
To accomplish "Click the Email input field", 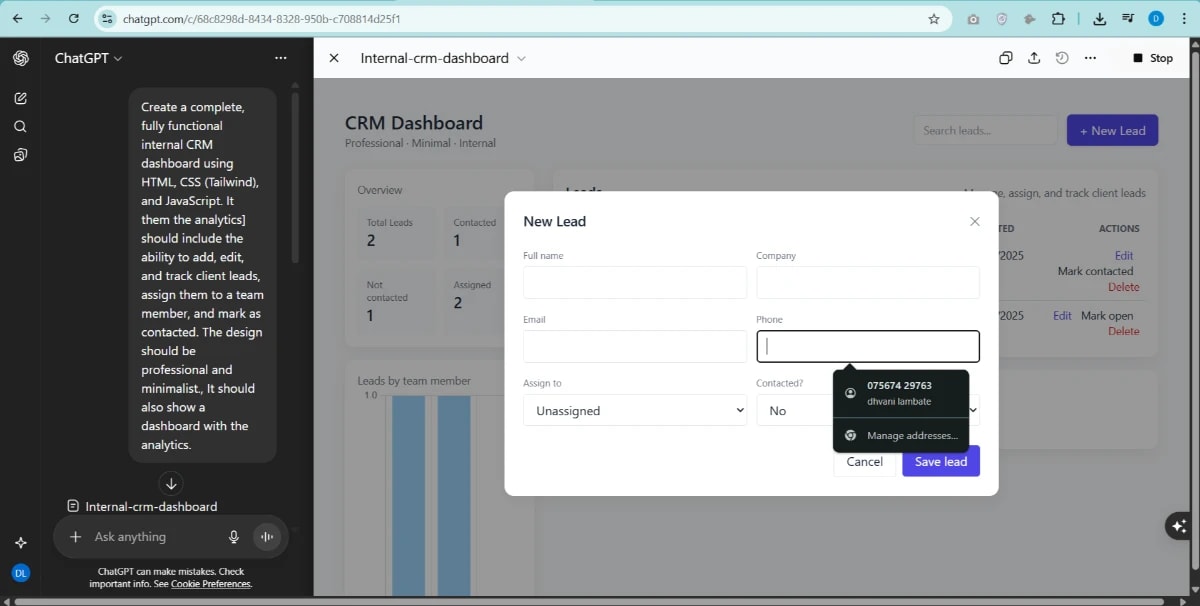I will point(635,346).
